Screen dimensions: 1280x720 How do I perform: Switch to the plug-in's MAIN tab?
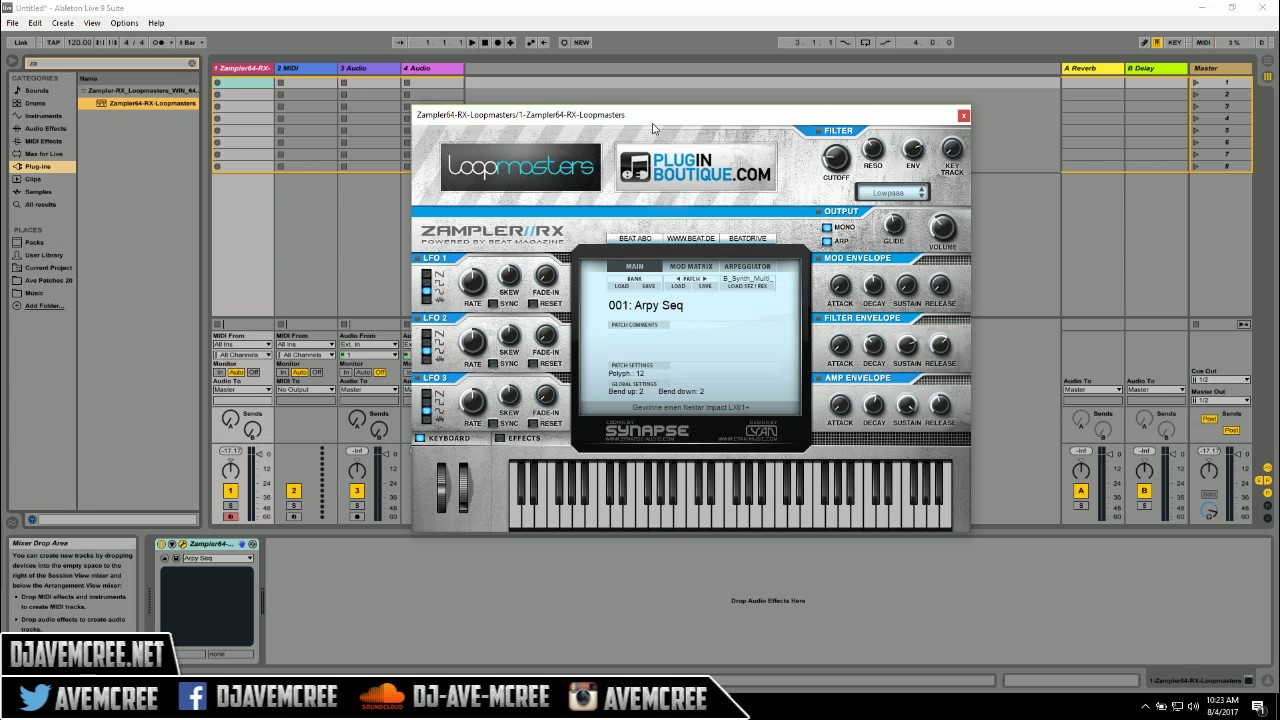click(x=635, y=267)
